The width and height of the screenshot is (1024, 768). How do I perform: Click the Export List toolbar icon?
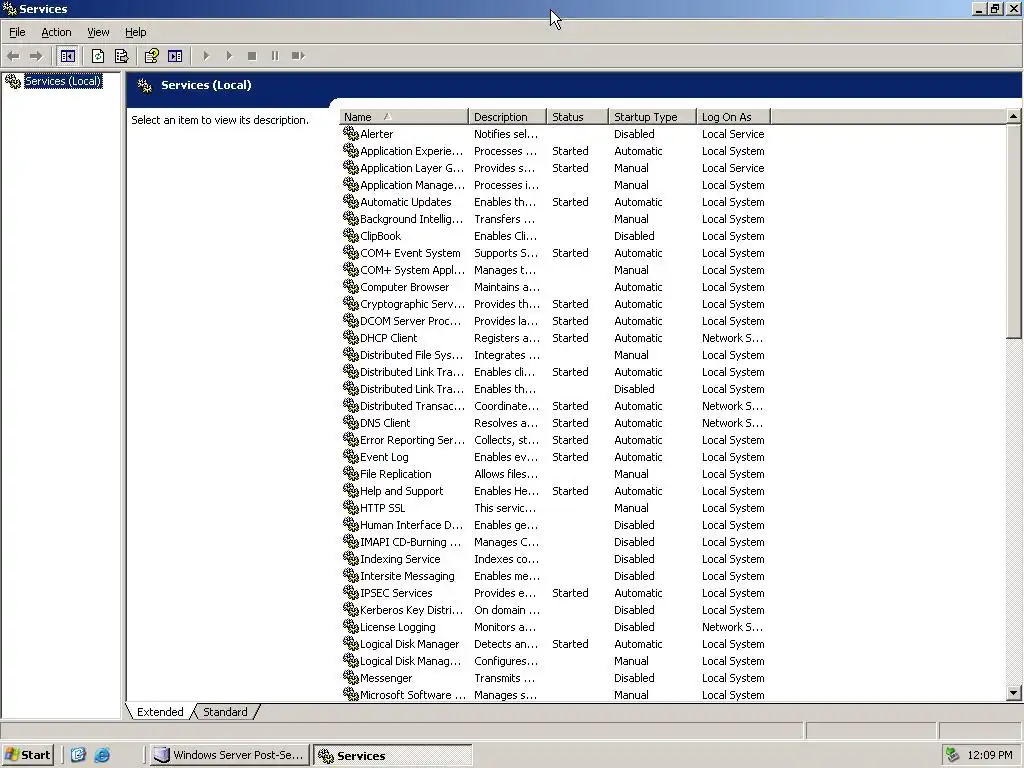pyautogui.click(x=121, y=56)
